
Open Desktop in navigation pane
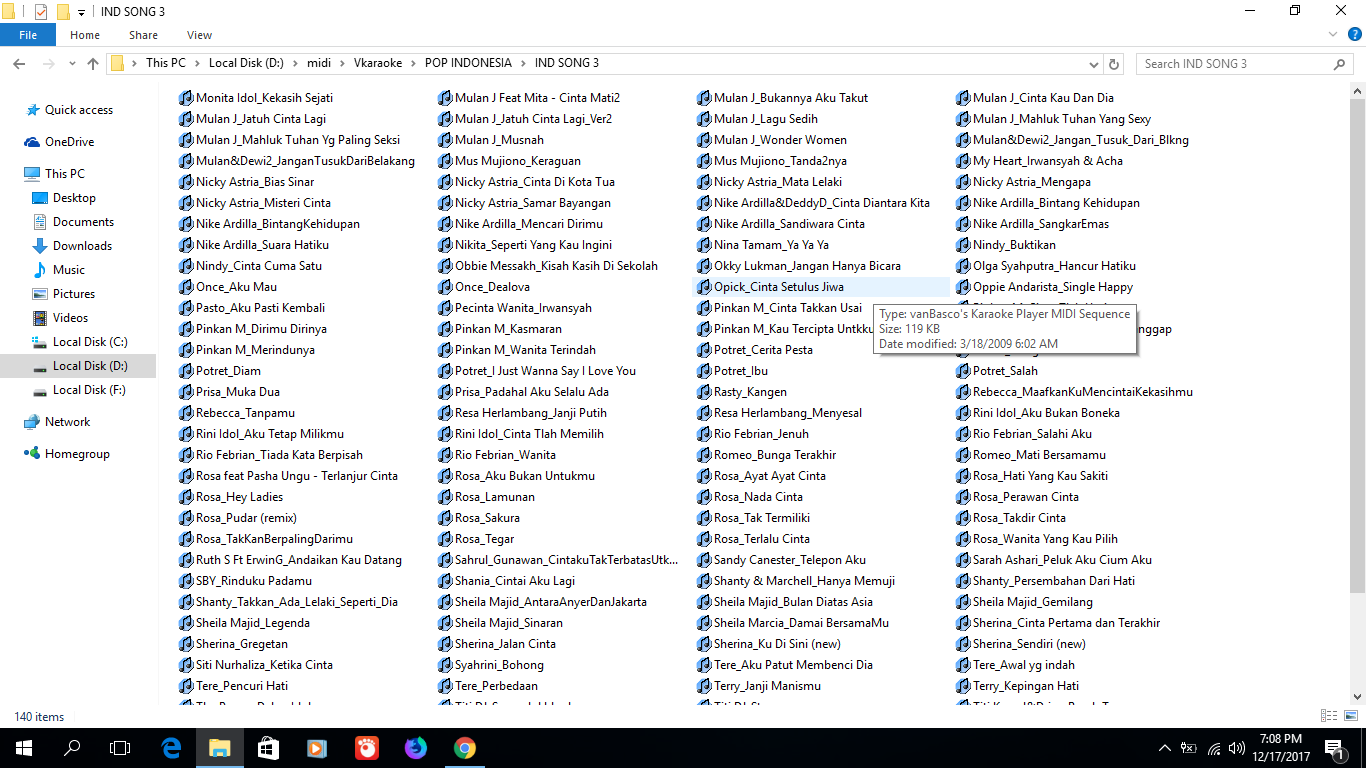coord(74,198)
